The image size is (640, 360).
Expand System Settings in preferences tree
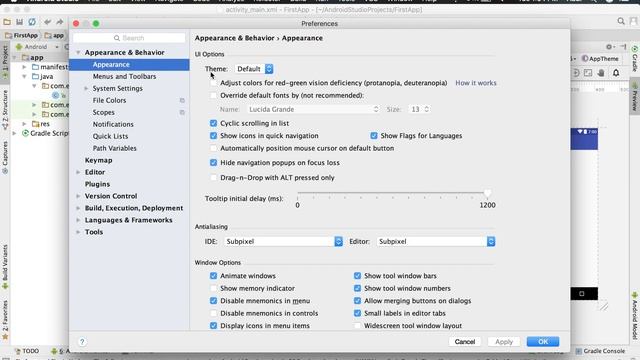tap(86, 89)
